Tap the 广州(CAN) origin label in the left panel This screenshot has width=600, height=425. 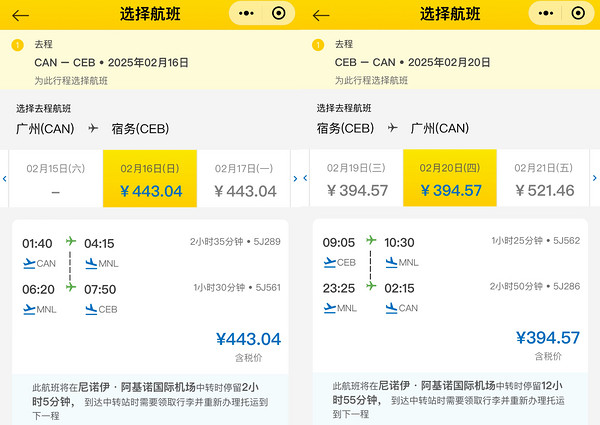coord(45,129)
